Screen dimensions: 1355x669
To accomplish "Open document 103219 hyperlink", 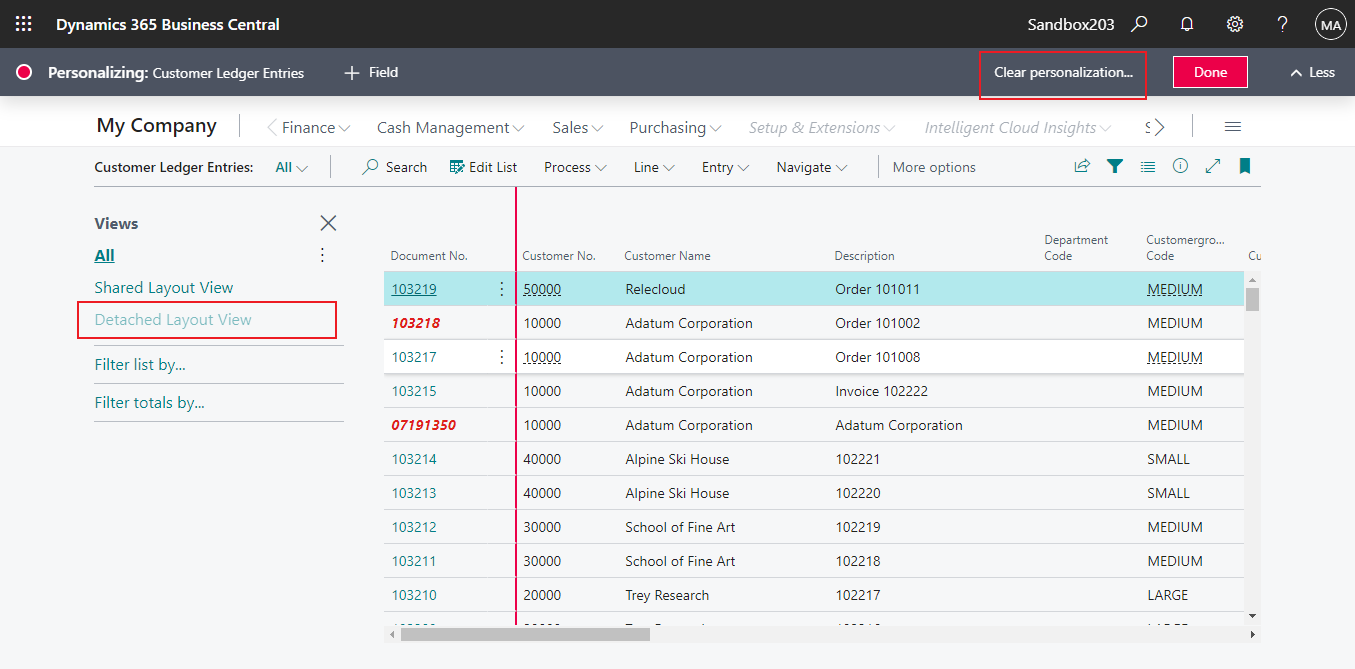I will coord(413,289).
